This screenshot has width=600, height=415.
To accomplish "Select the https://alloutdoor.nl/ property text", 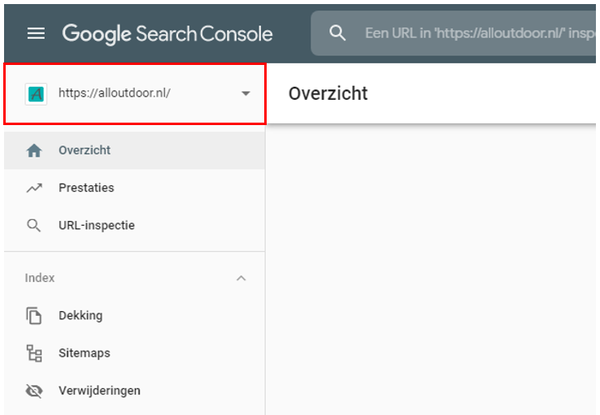I will [114, 93].
